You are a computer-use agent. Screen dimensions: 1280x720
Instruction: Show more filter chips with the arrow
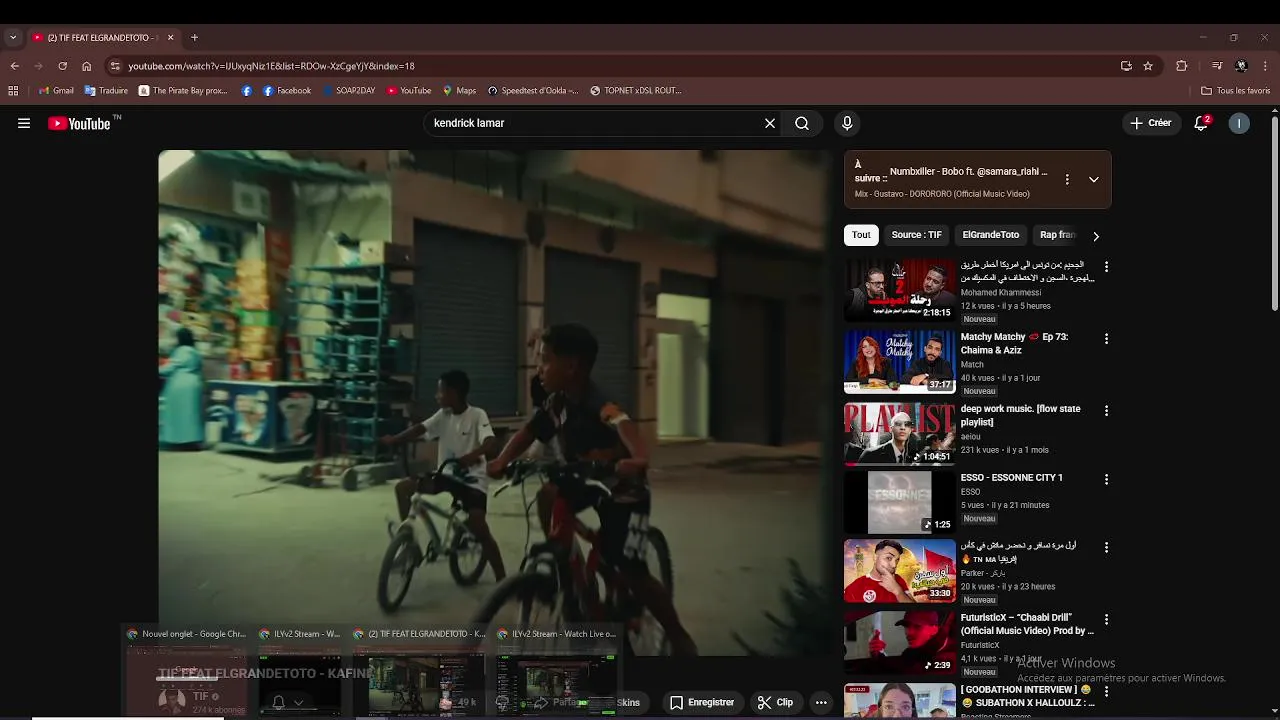point(1096,236)
